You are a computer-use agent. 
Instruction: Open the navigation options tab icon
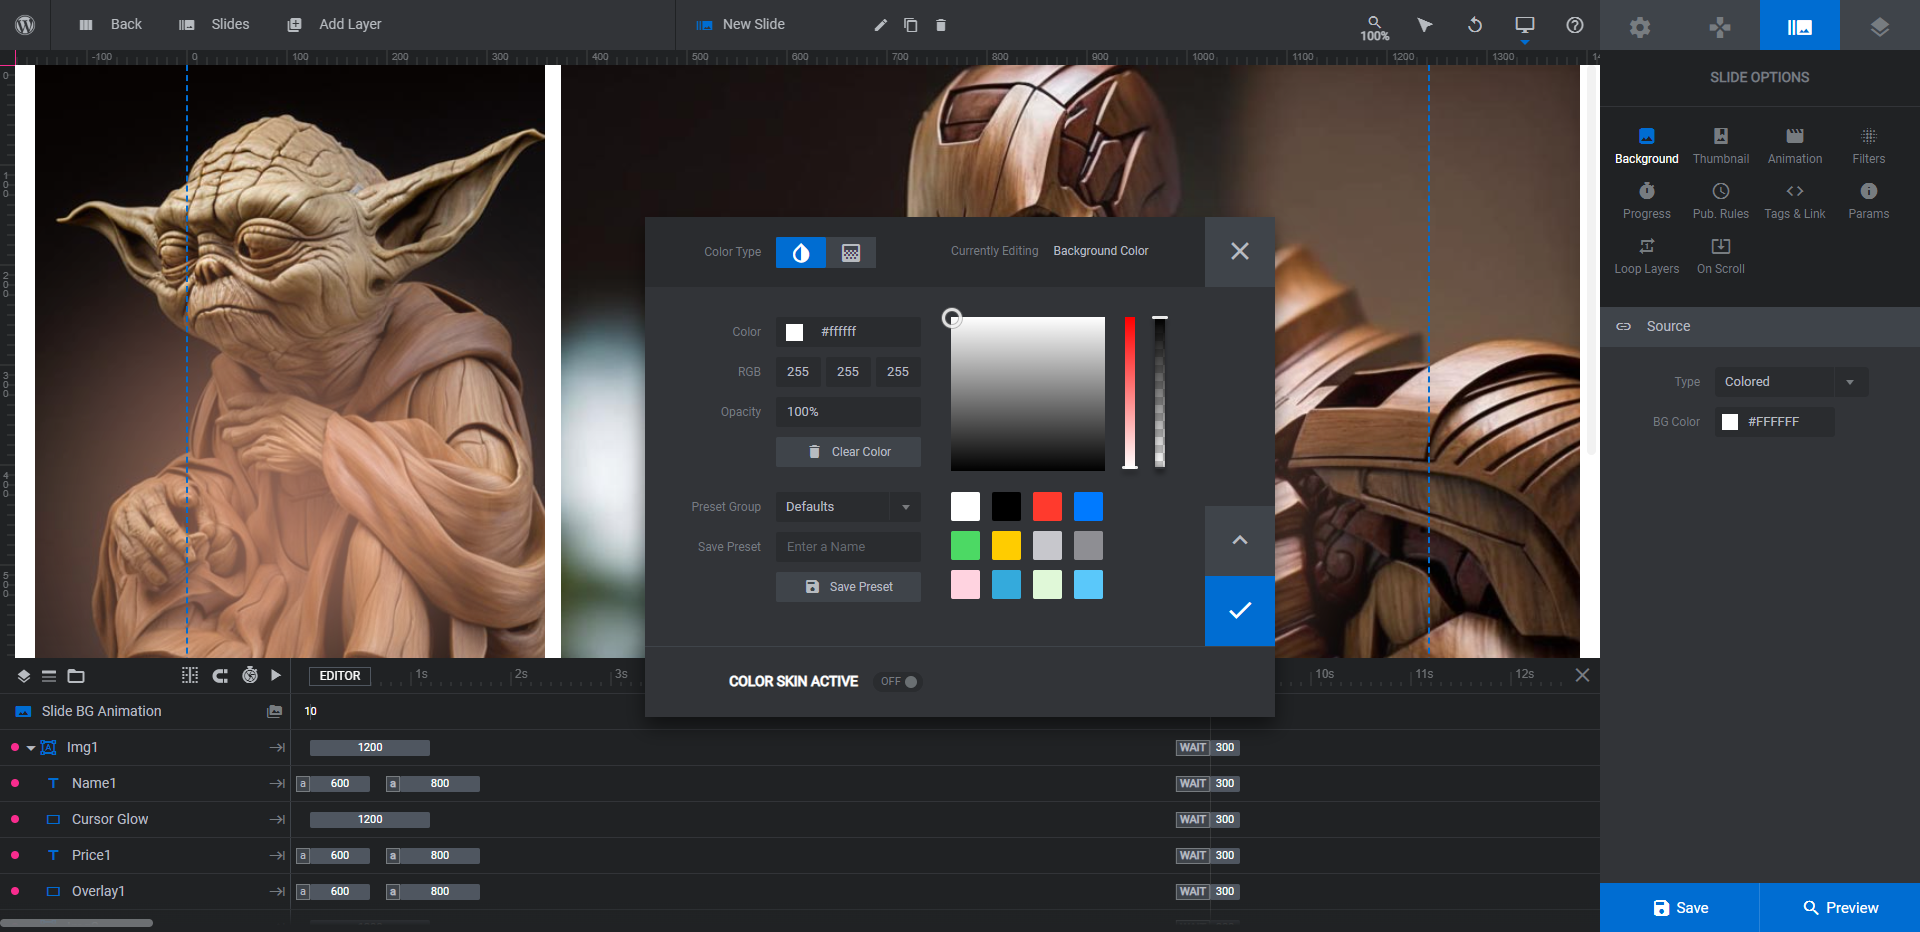pos(1720,27)
